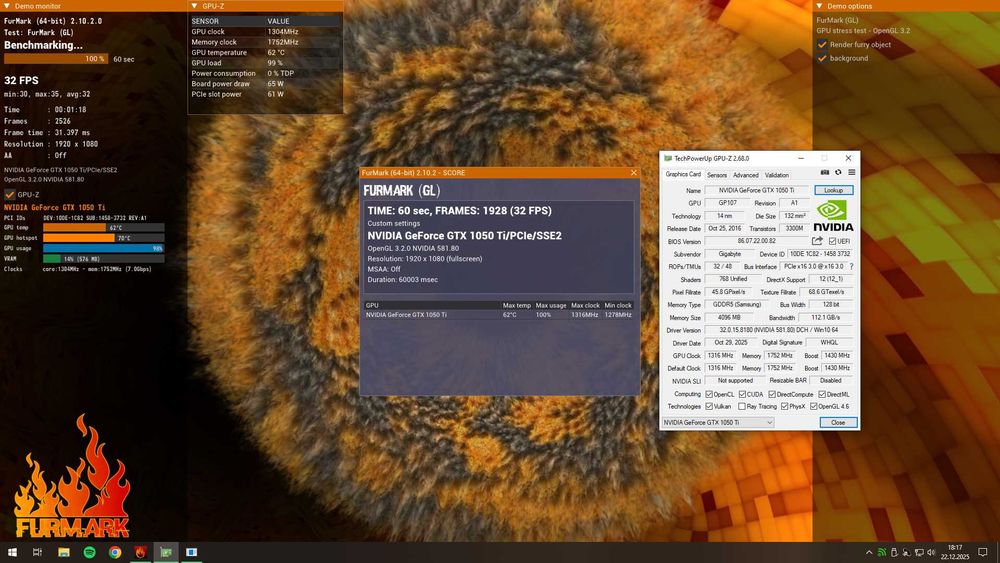
Task: Click the benchmark 100% progress bar
Action: (x=56, y=59)
